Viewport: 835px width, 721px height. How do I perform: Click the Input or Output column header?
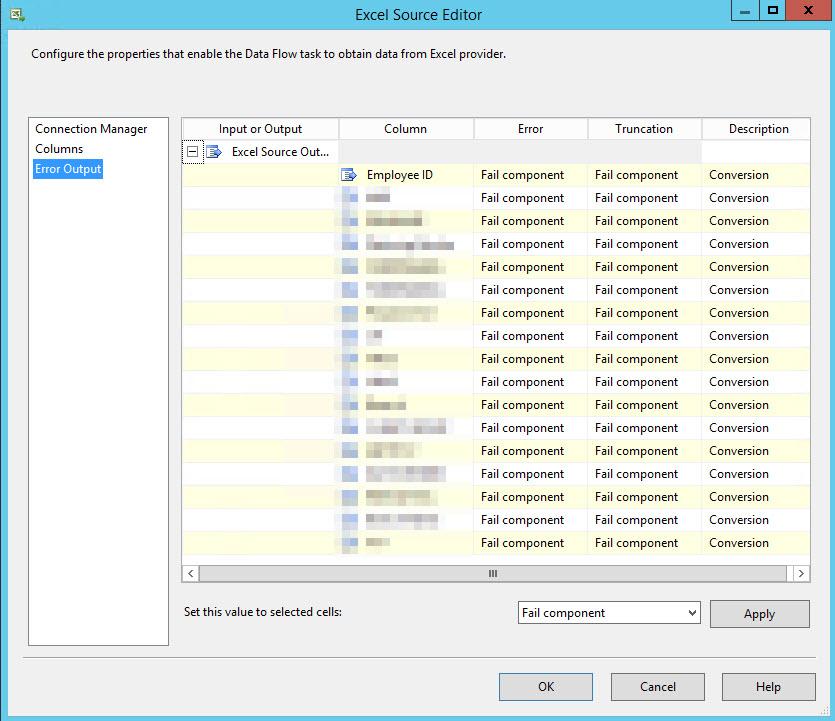coord(260,129)
